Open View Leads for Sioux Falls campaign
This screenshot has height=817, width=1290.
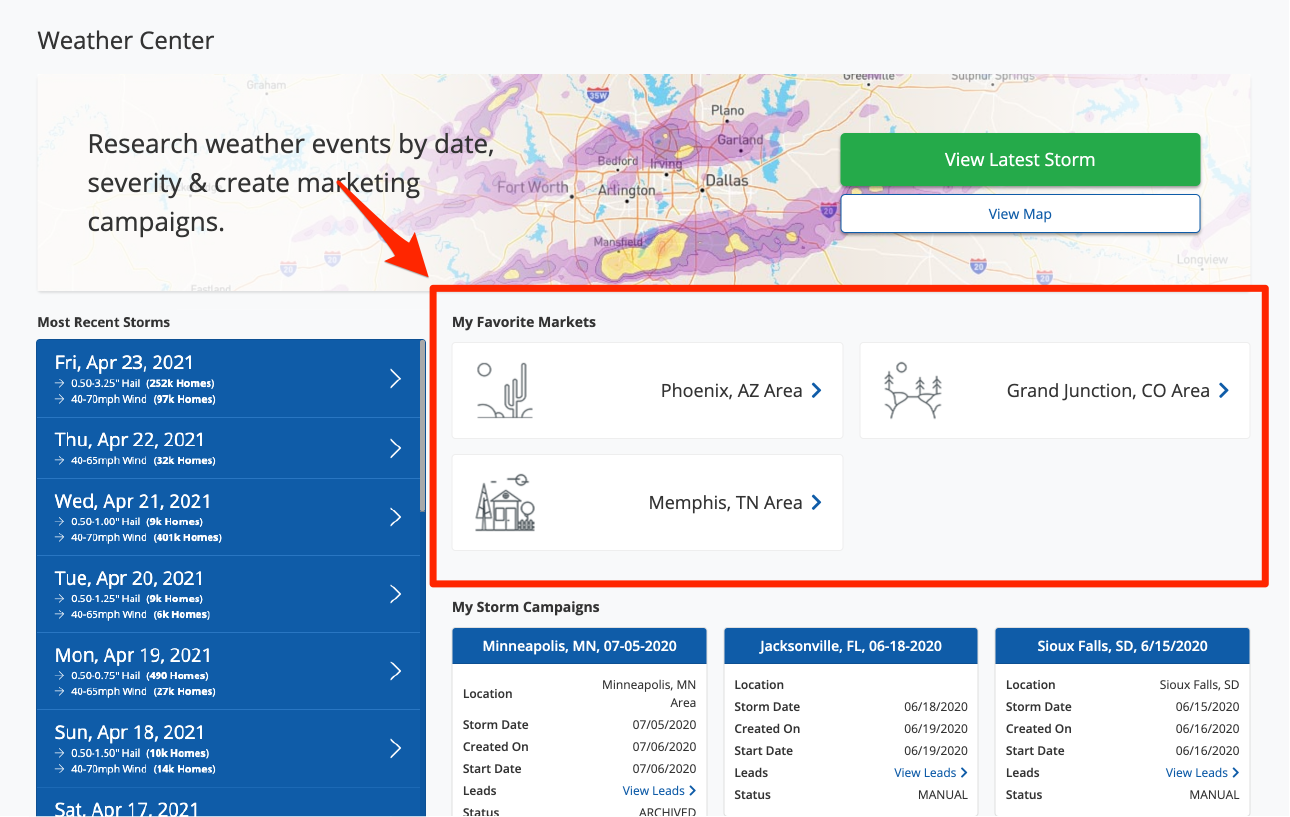pyautogui.click(x=1202, y=773)
